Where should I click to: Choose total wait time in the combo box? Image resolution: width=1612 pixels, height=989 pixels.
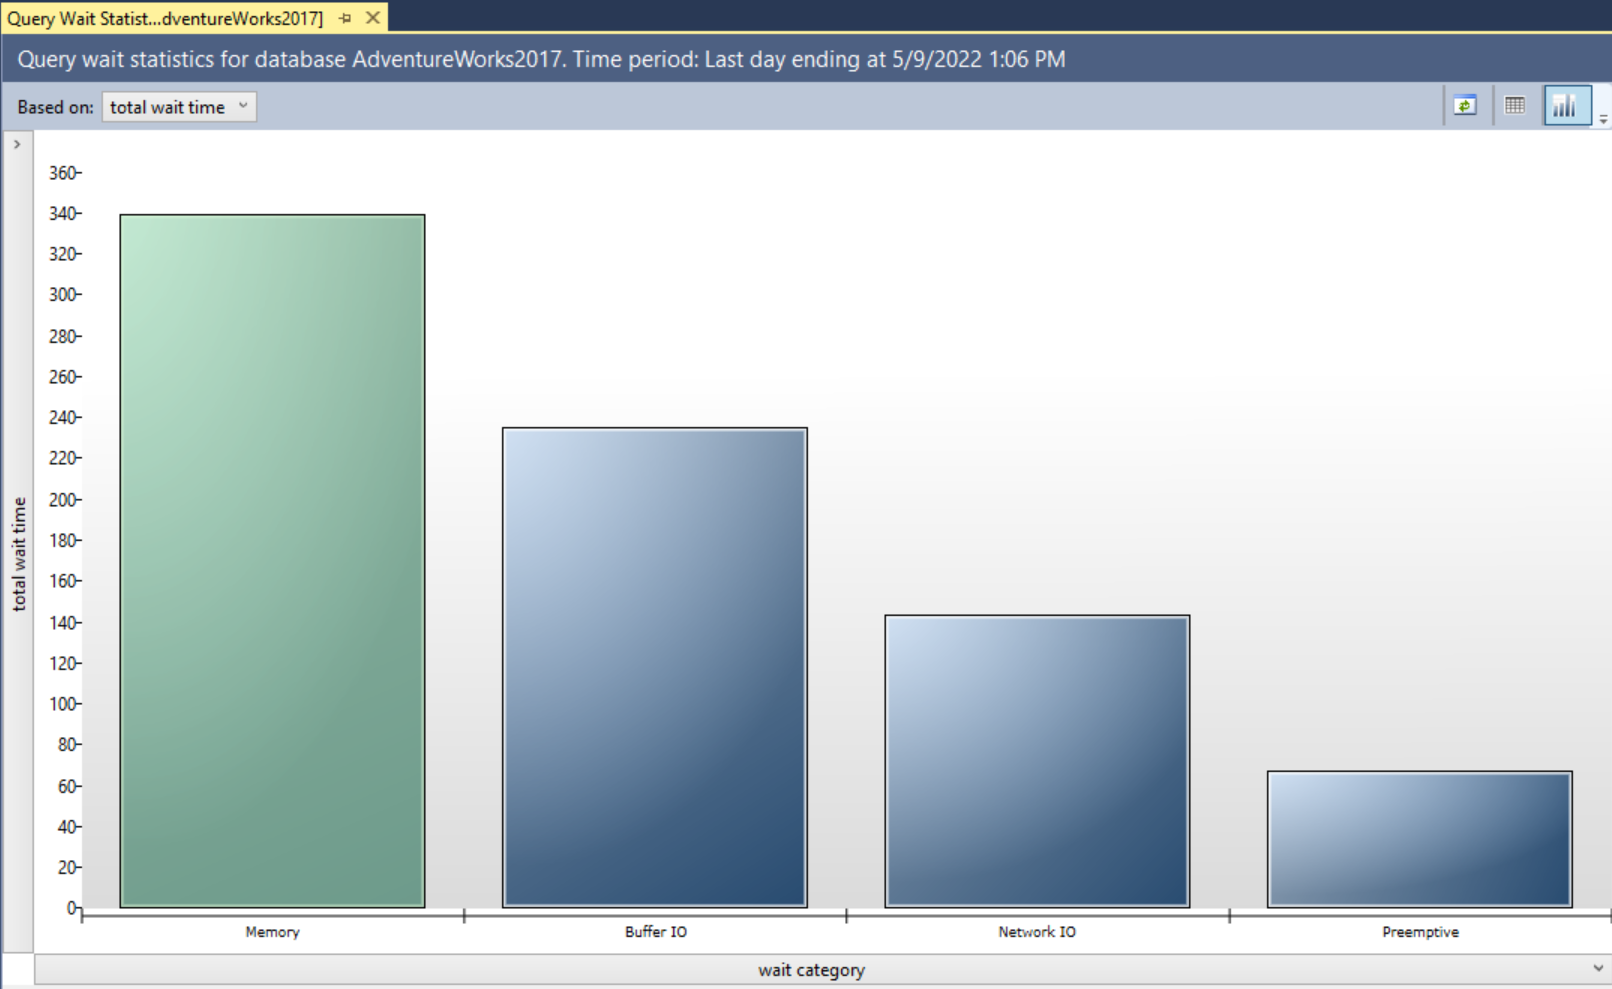tap(170, 106)
